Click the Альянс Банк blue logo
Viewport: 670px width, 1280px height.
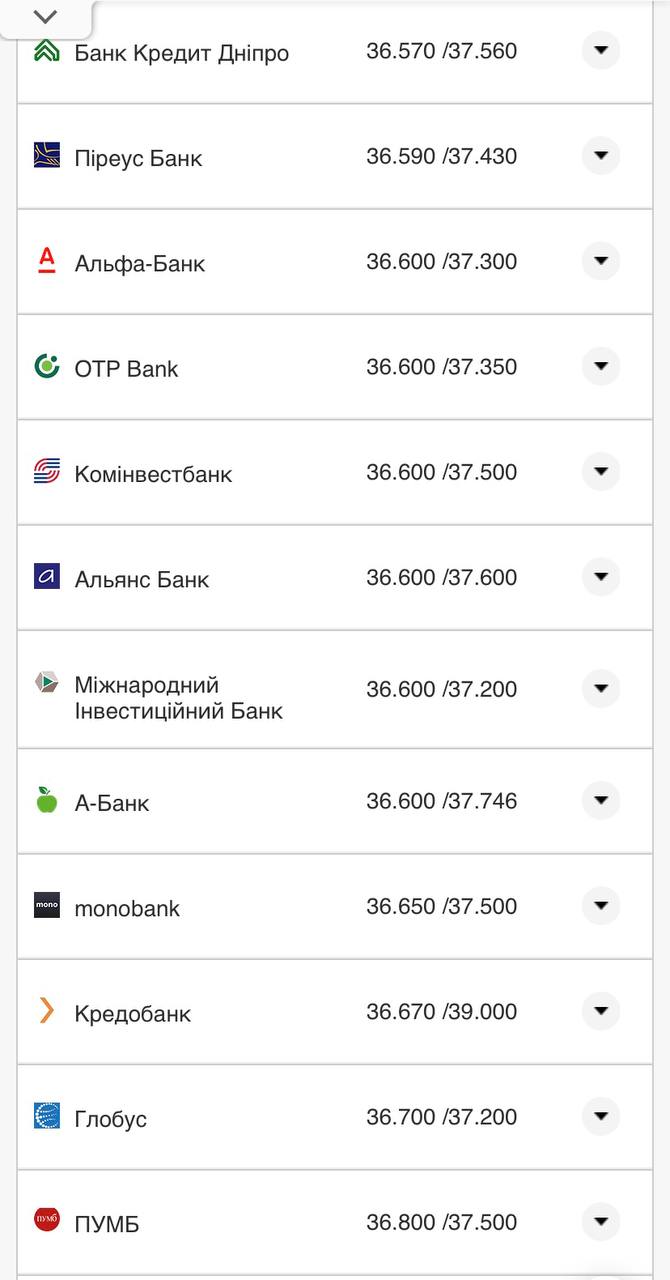pos(47,576)
